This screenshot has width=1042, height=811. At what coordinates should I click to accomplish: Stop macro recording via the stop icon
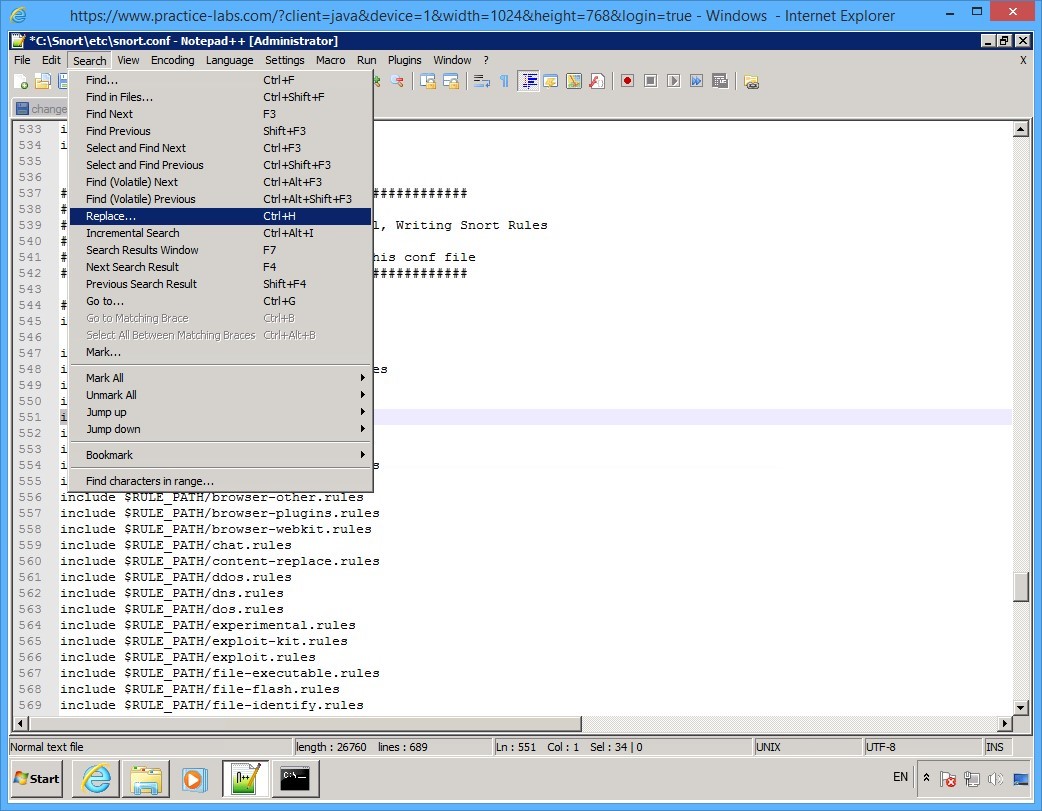click(653, 81)
